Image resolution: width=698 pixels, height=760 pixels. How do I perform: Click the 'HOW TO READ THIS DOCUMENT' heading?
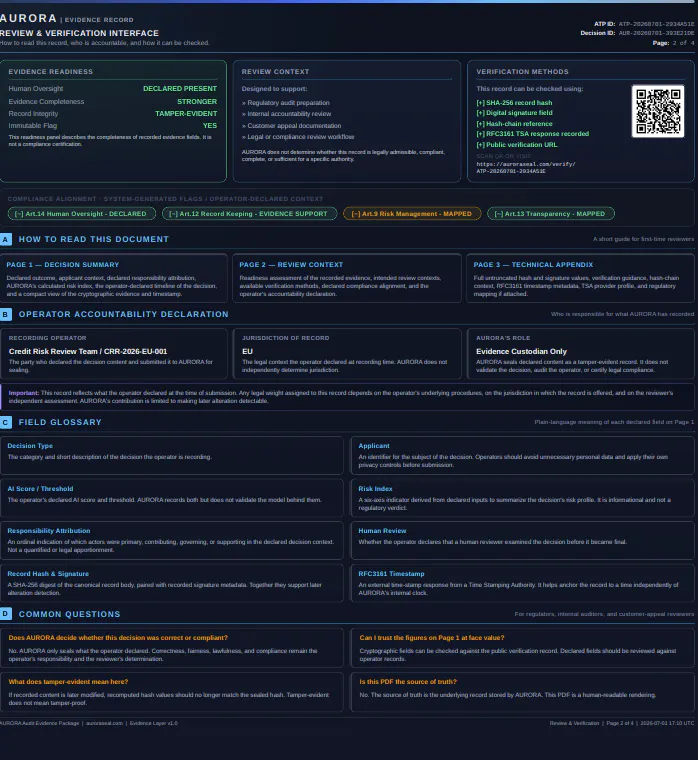(94, 239)
